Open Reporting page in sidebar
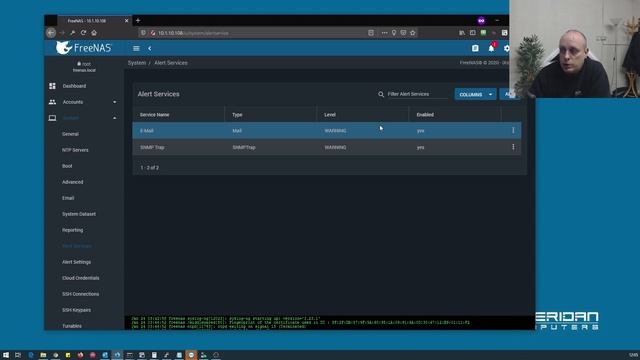Image resolution: width=640 pixels, height=360 pixels. [72, 230]
